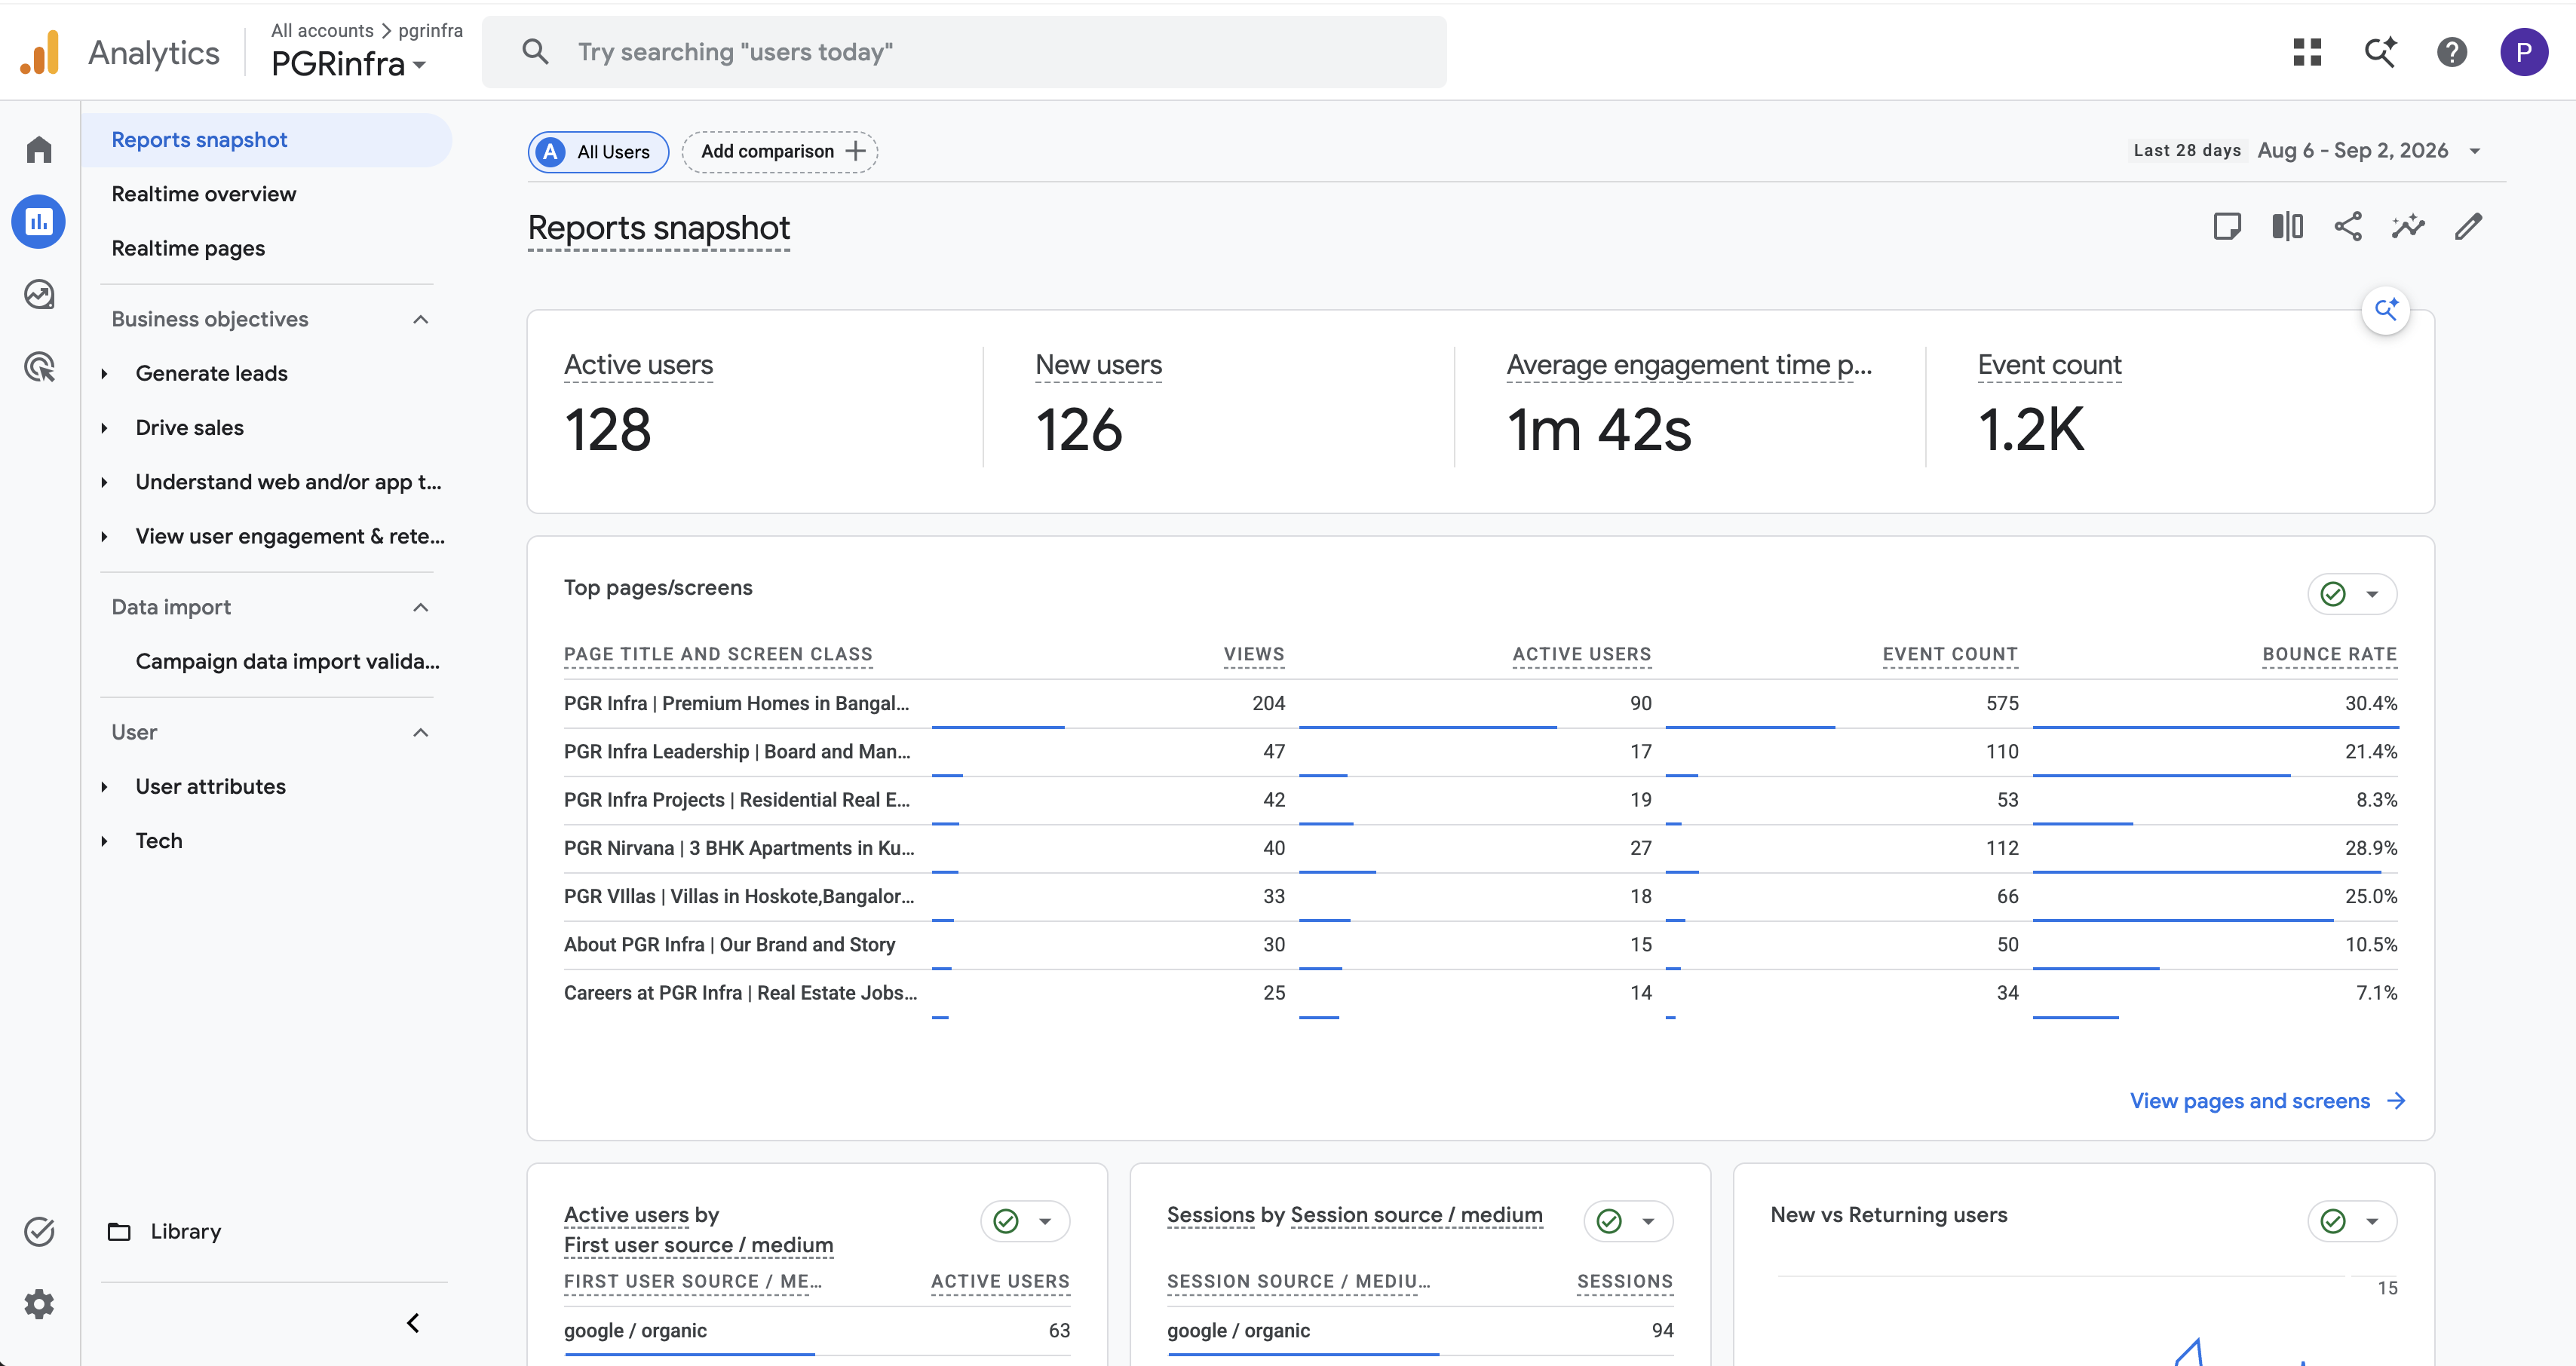Screen dimensions: 2576x1366
Task: Click the search magnifier icon in search bar
Action: click(535, 52)
